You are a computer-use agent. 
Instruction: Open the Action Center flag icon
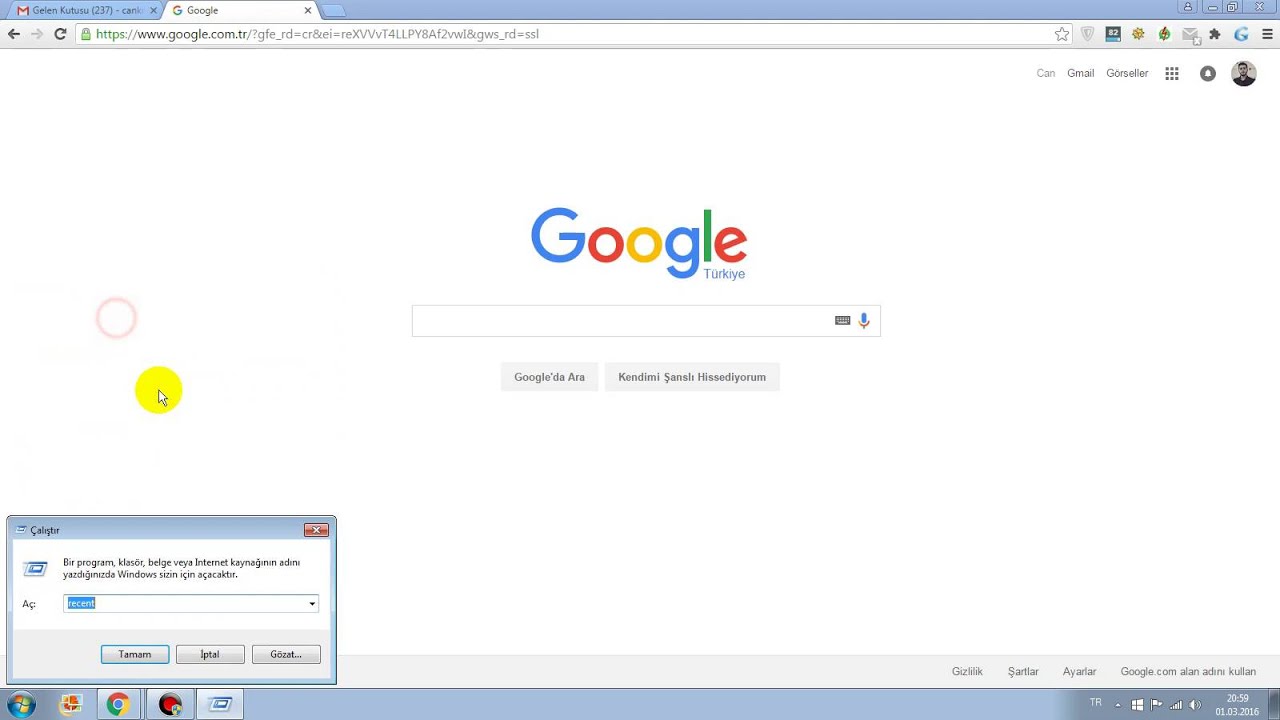coord(1157,705)
